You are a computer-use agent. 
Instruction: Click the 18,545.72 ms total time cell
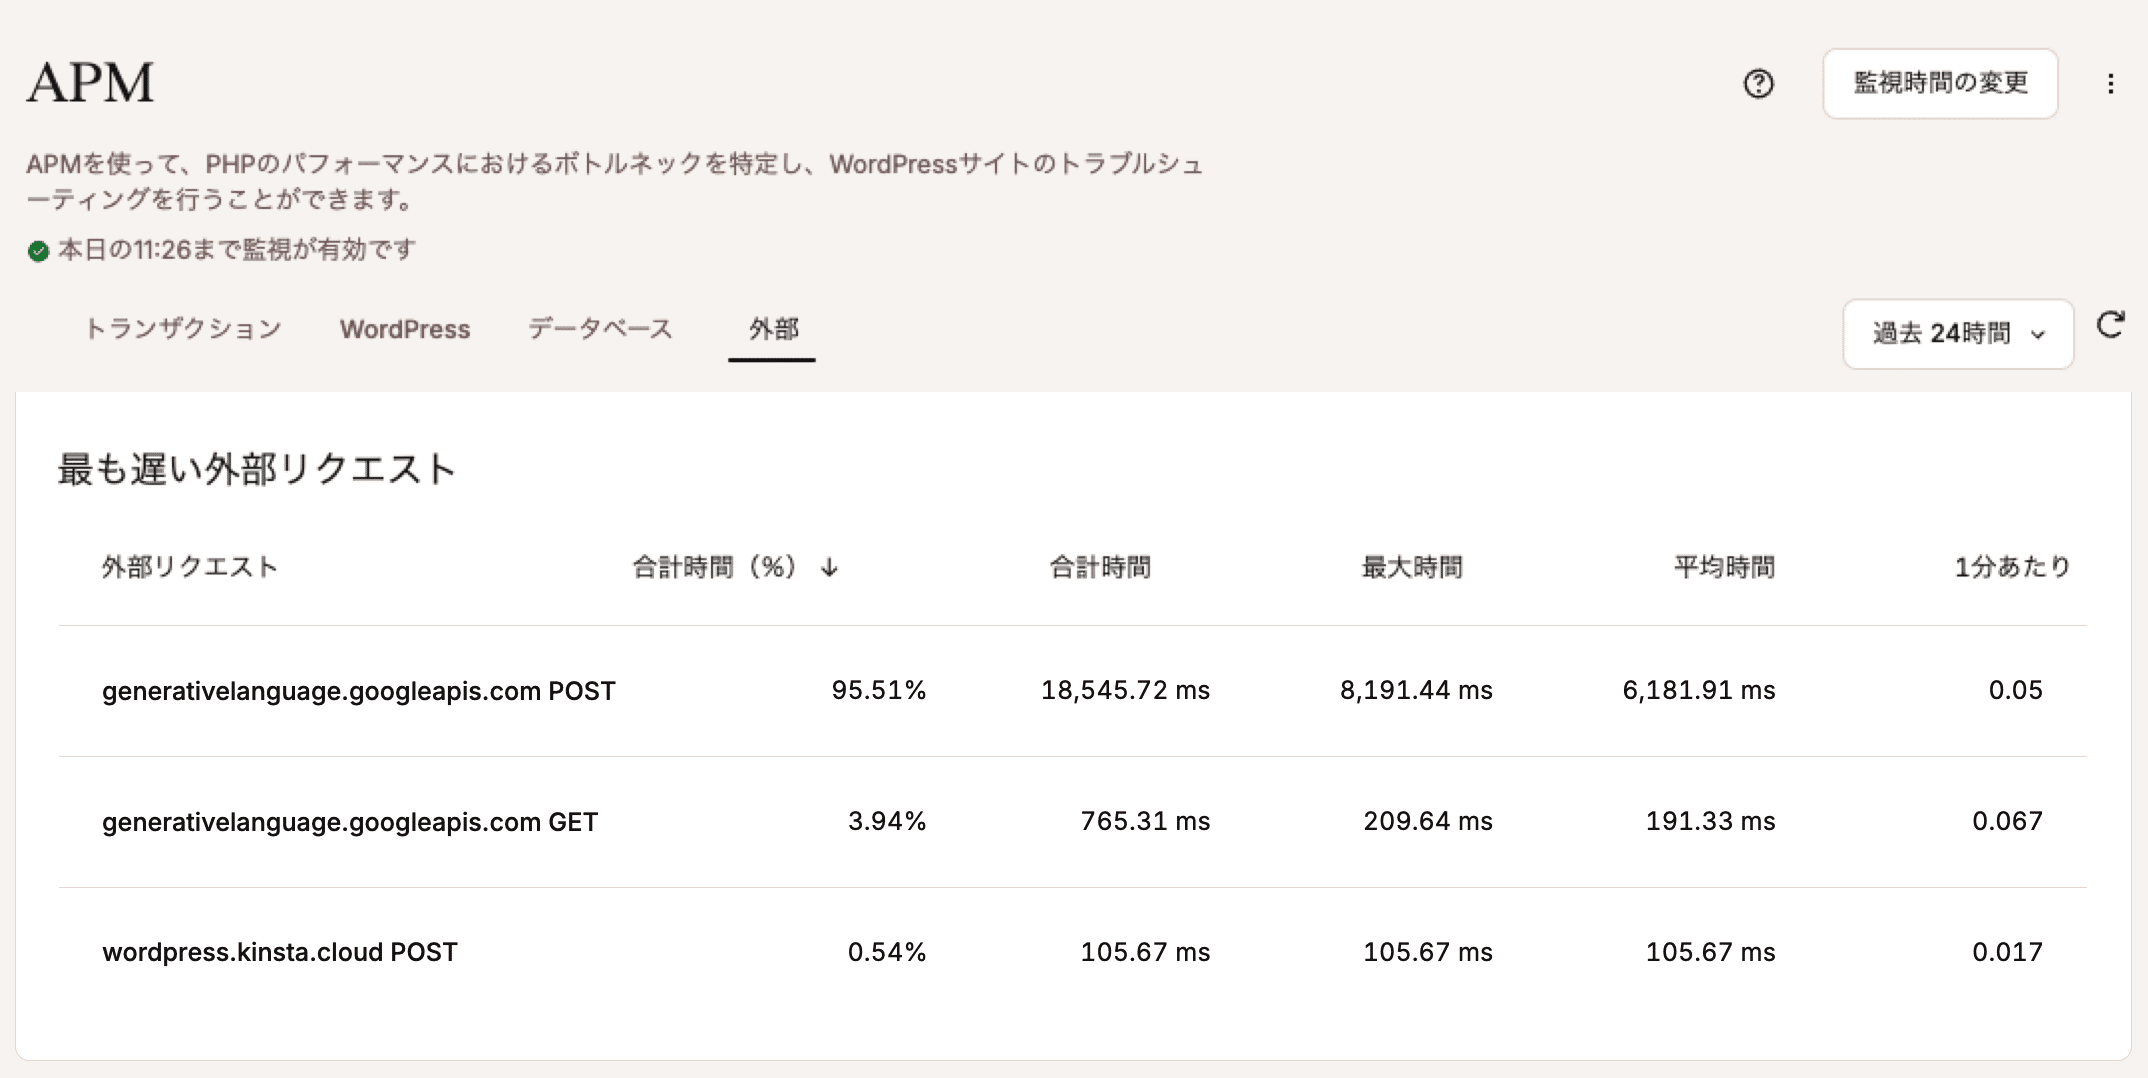point(1125,690)
